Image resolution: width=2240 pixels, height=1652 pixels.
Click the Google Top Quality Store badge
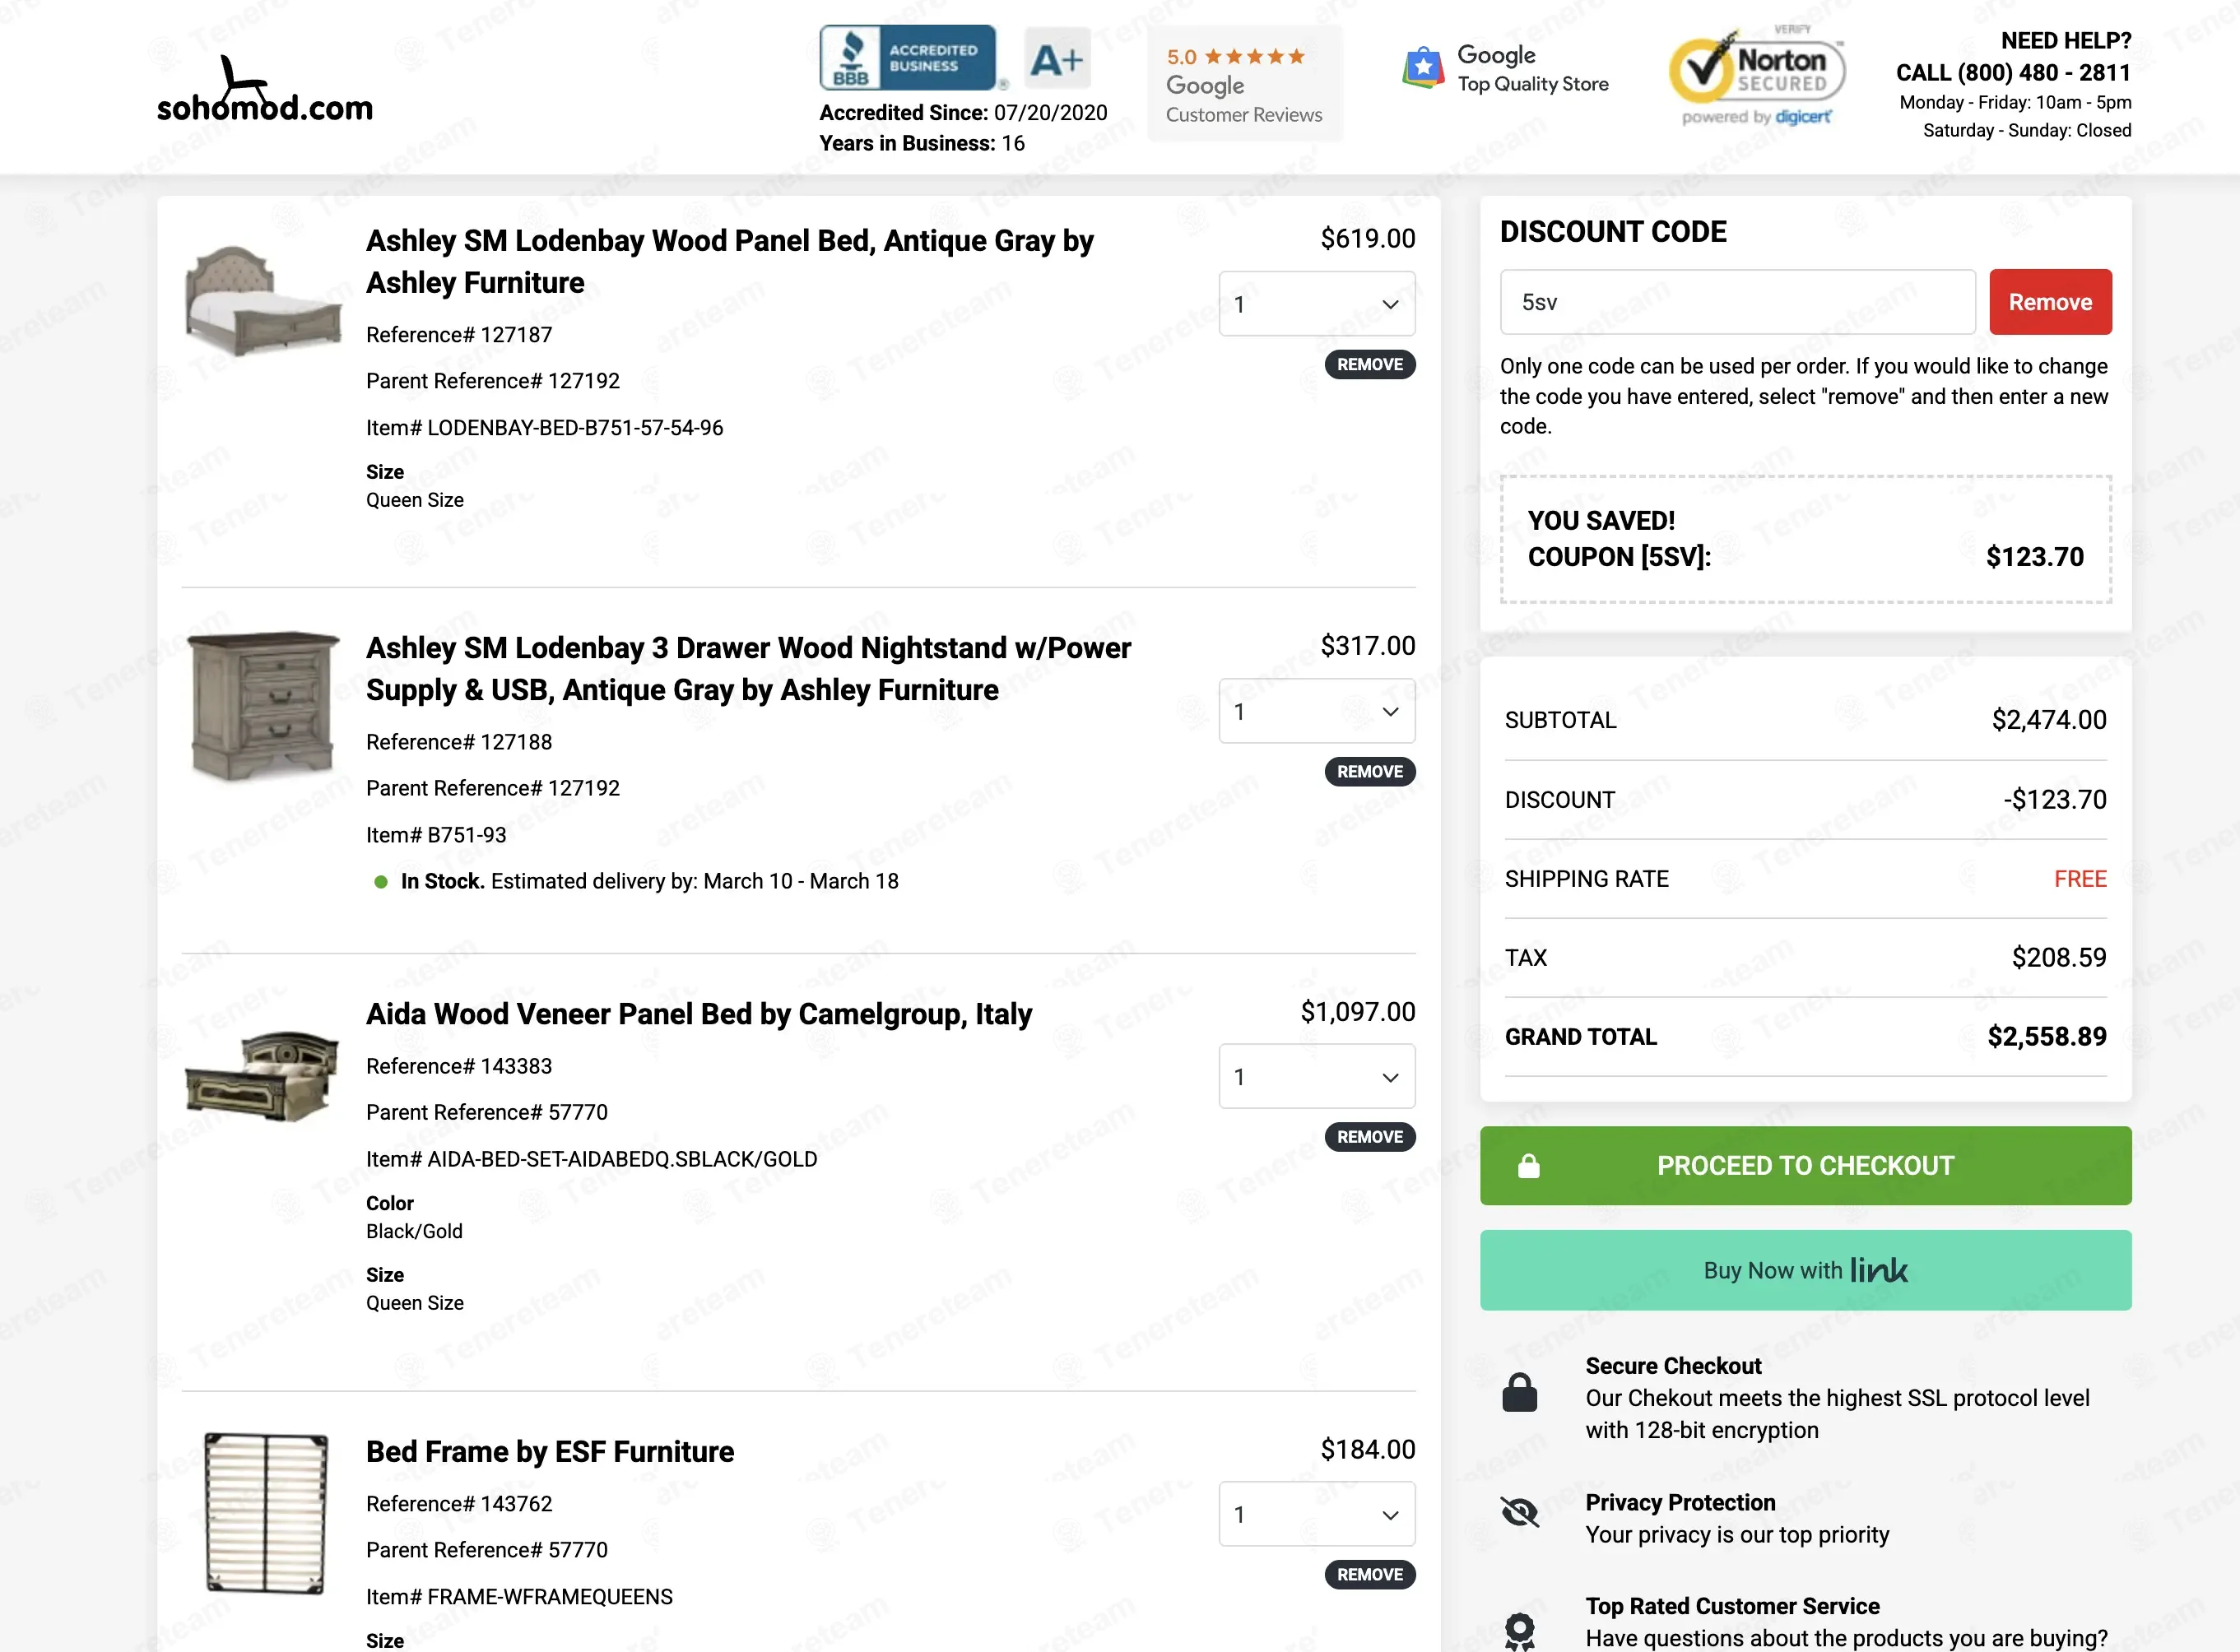click(1506, 69)
